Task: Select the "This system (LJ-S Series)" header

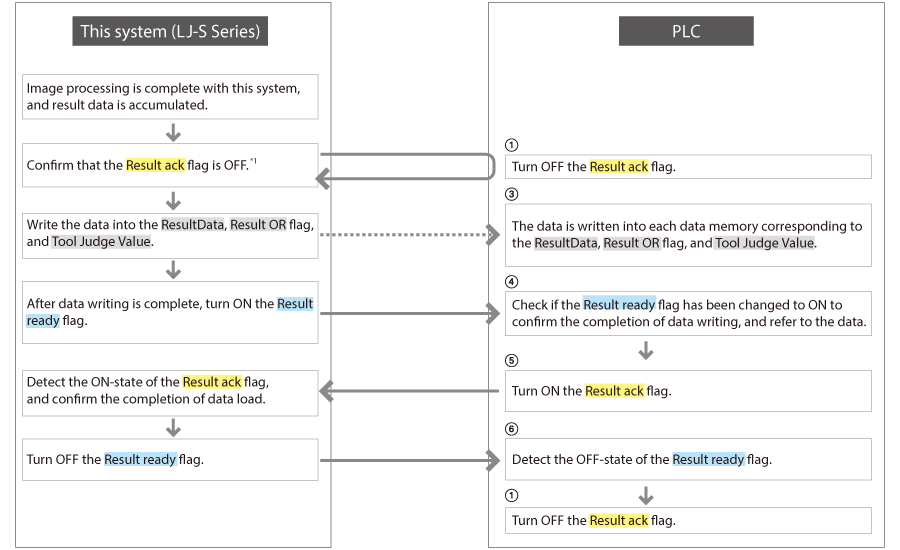Action: click(171, 32)
